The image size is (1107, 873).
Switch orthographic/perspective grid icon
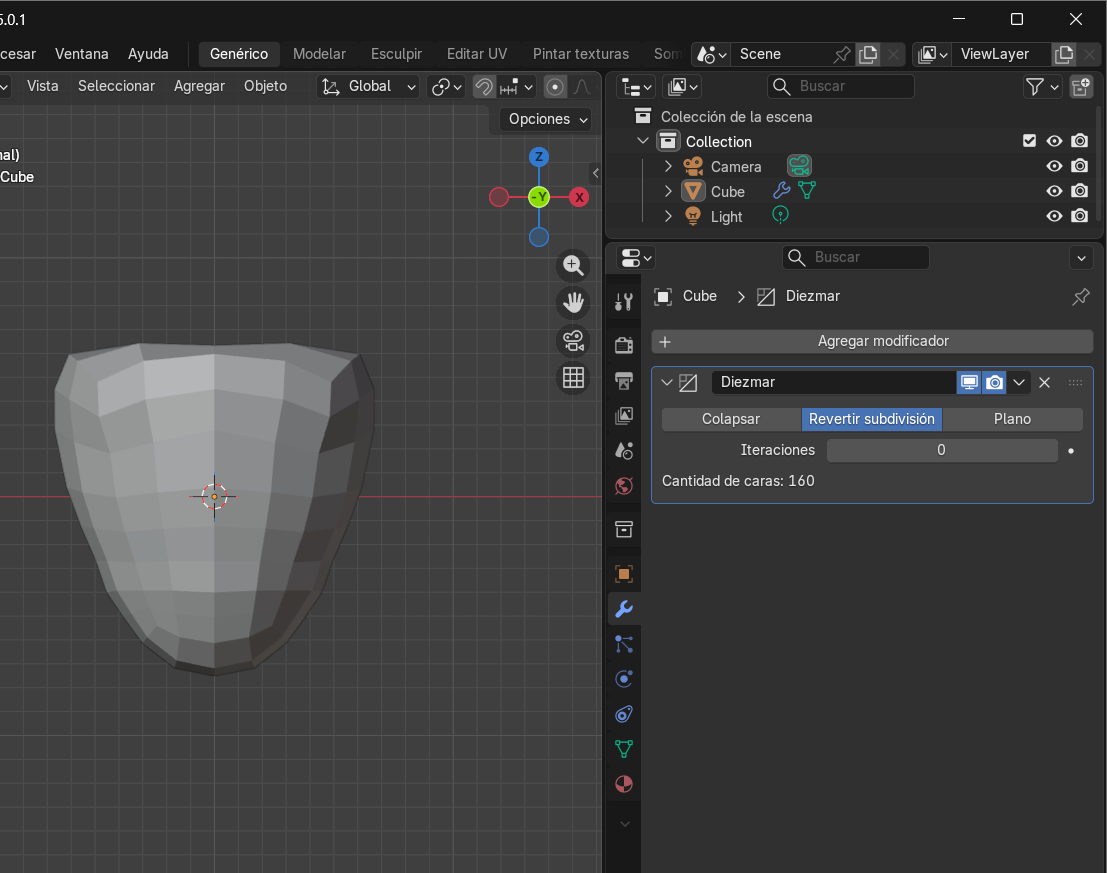point(573,378)
